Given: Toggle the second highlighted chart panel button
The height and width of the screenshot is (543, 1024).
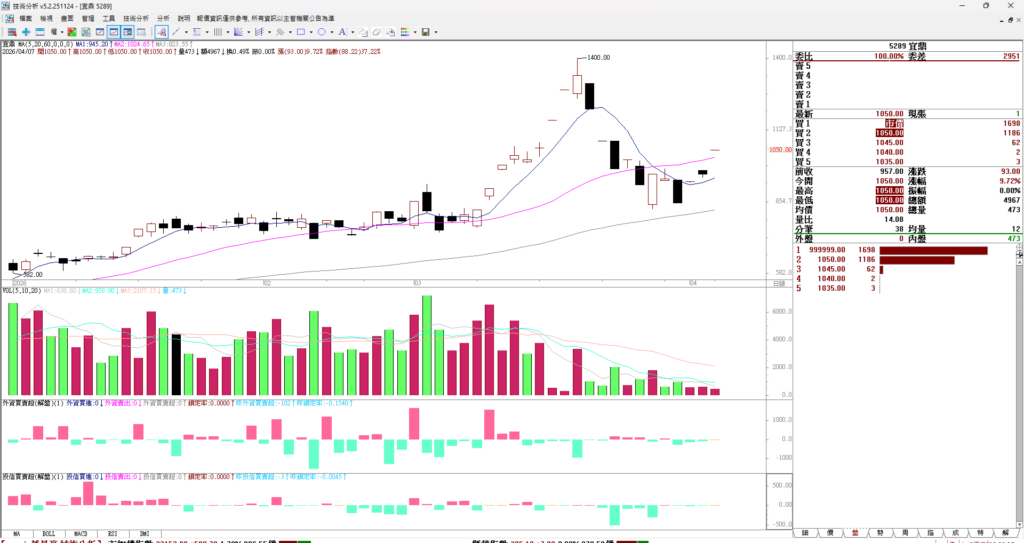Looking at the screenshot, I should [x=128, y=32].
